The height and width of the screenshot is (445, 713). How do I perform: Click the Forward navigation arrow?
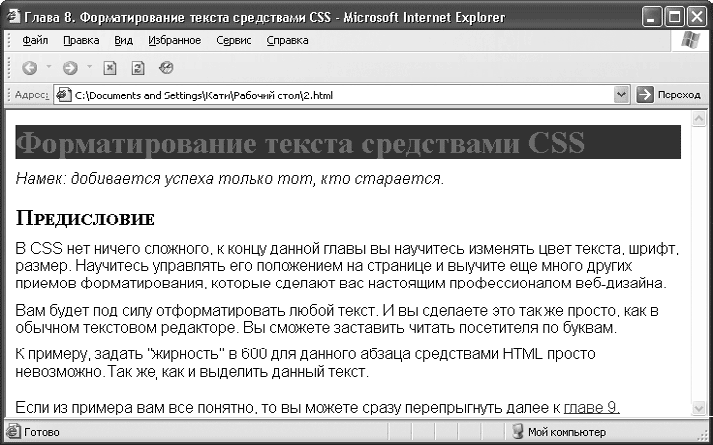pos(69,68)
